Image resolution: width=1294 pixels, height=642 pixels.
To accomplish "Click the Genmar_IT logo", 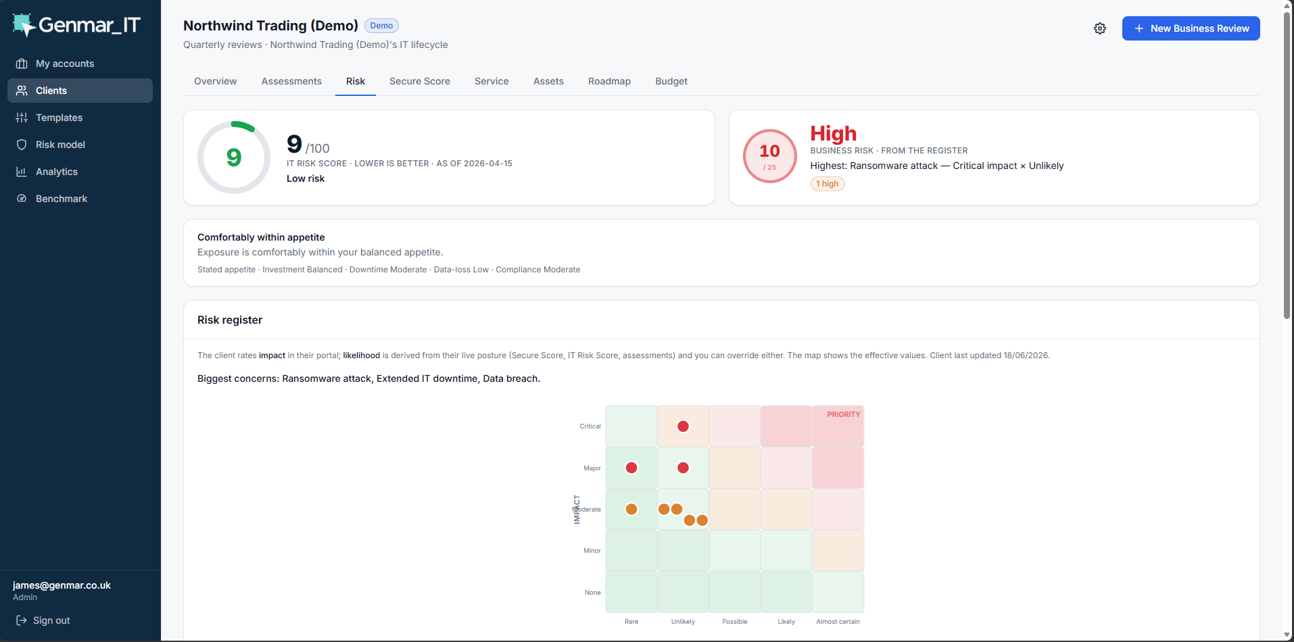I will (x=76, y=25).
